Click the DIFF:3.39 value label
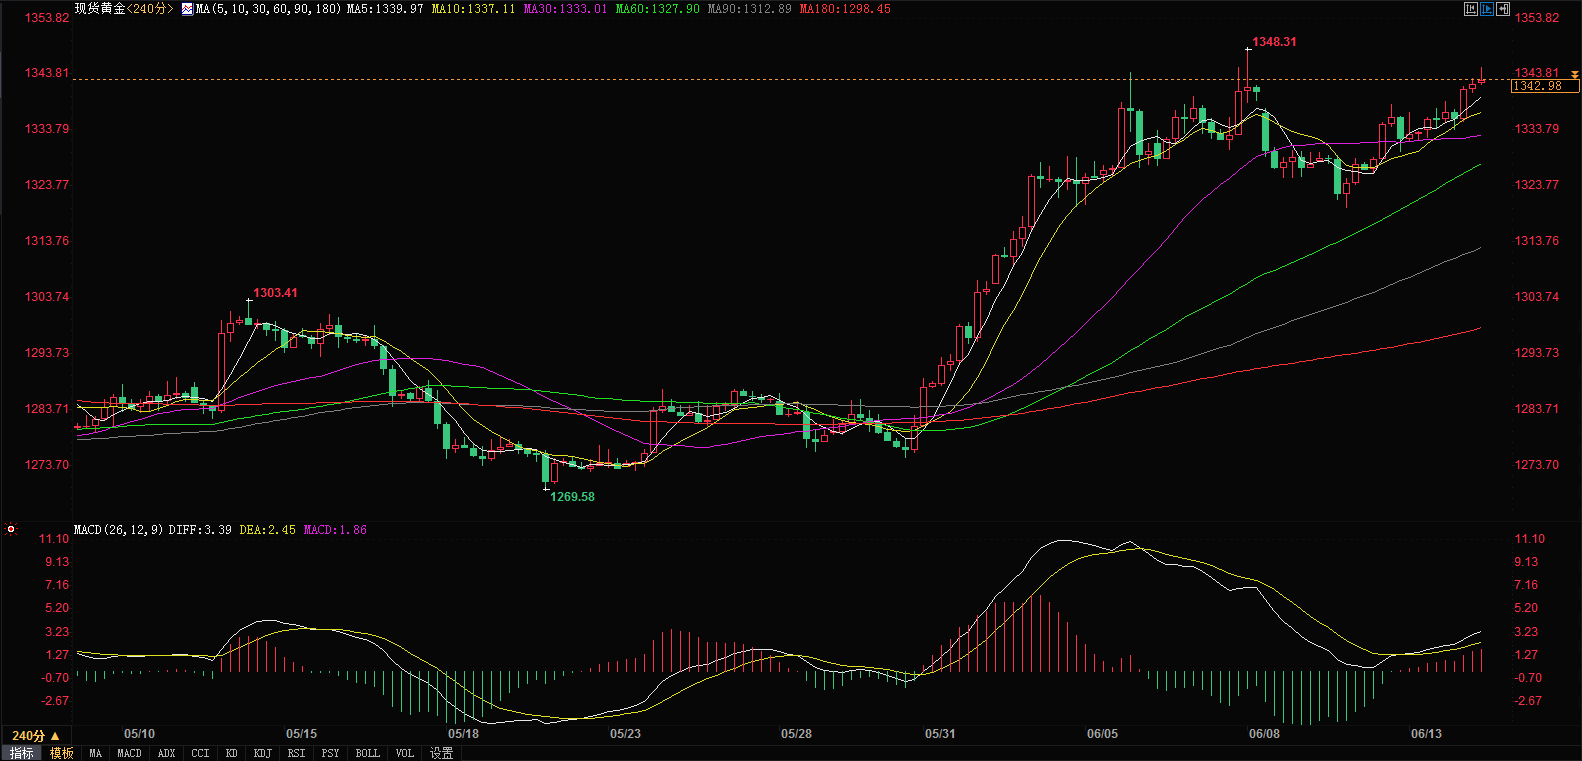The width and height of the screenshot is (1582, 761). [x=201, y=530]
